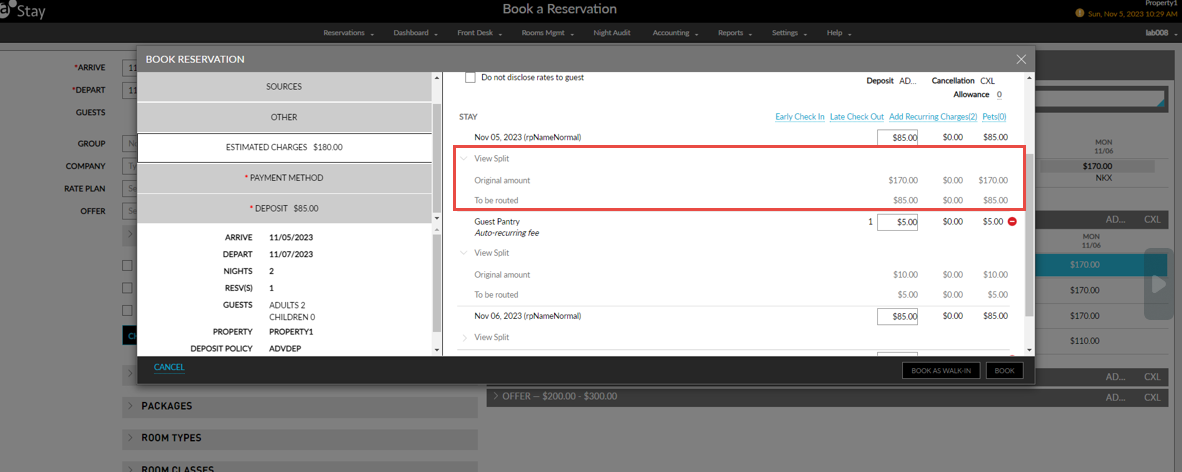Image resolution: width=1182 pixels, height=472 pixels.
Task: Expand View Split under Nov 06, 2023
Action: coord(464,337)
